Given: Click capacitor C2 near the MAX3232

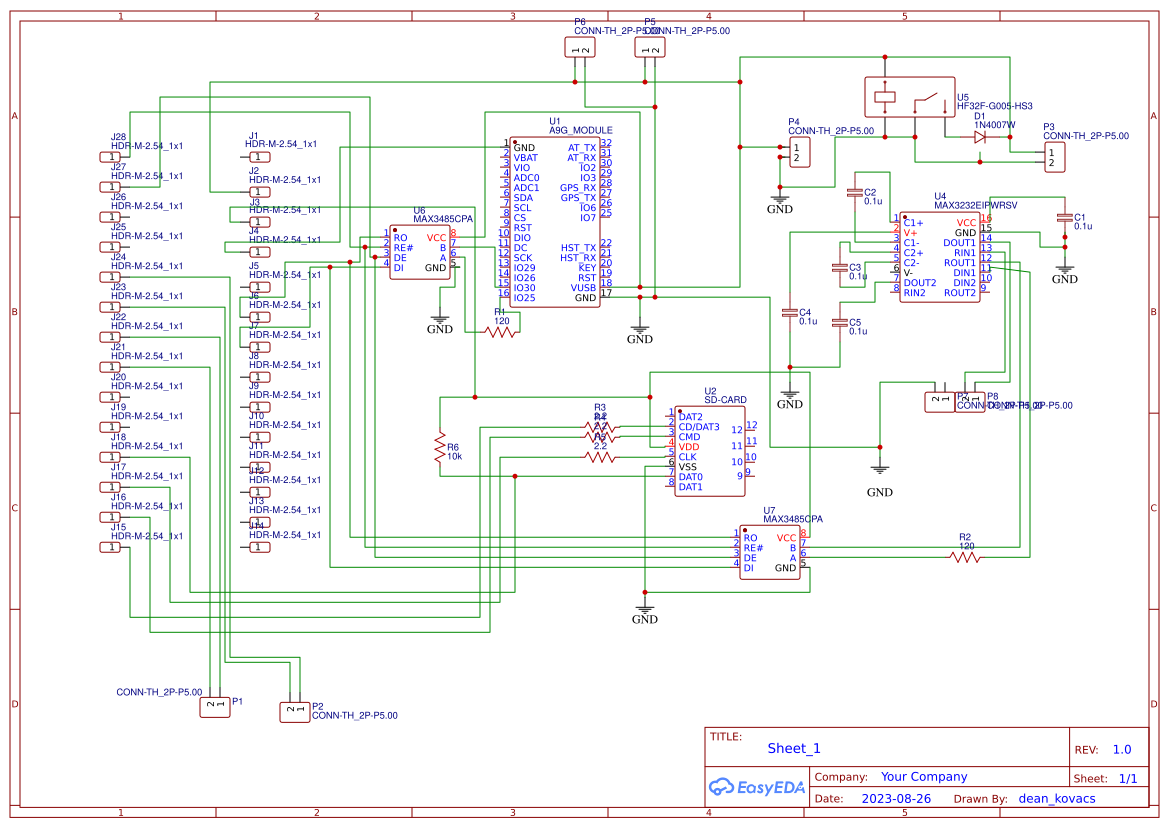Looking at the screenshot, I should pos(855,192).
